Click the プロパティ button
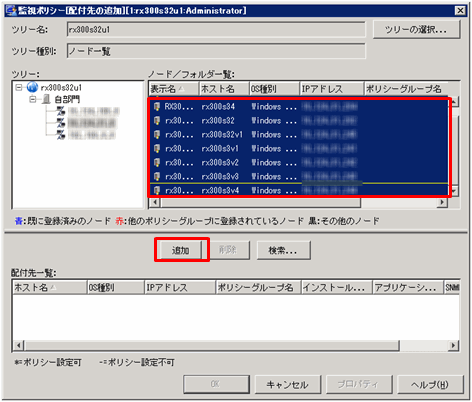This screenshot has width=472, height=402. tap(359, 384)
